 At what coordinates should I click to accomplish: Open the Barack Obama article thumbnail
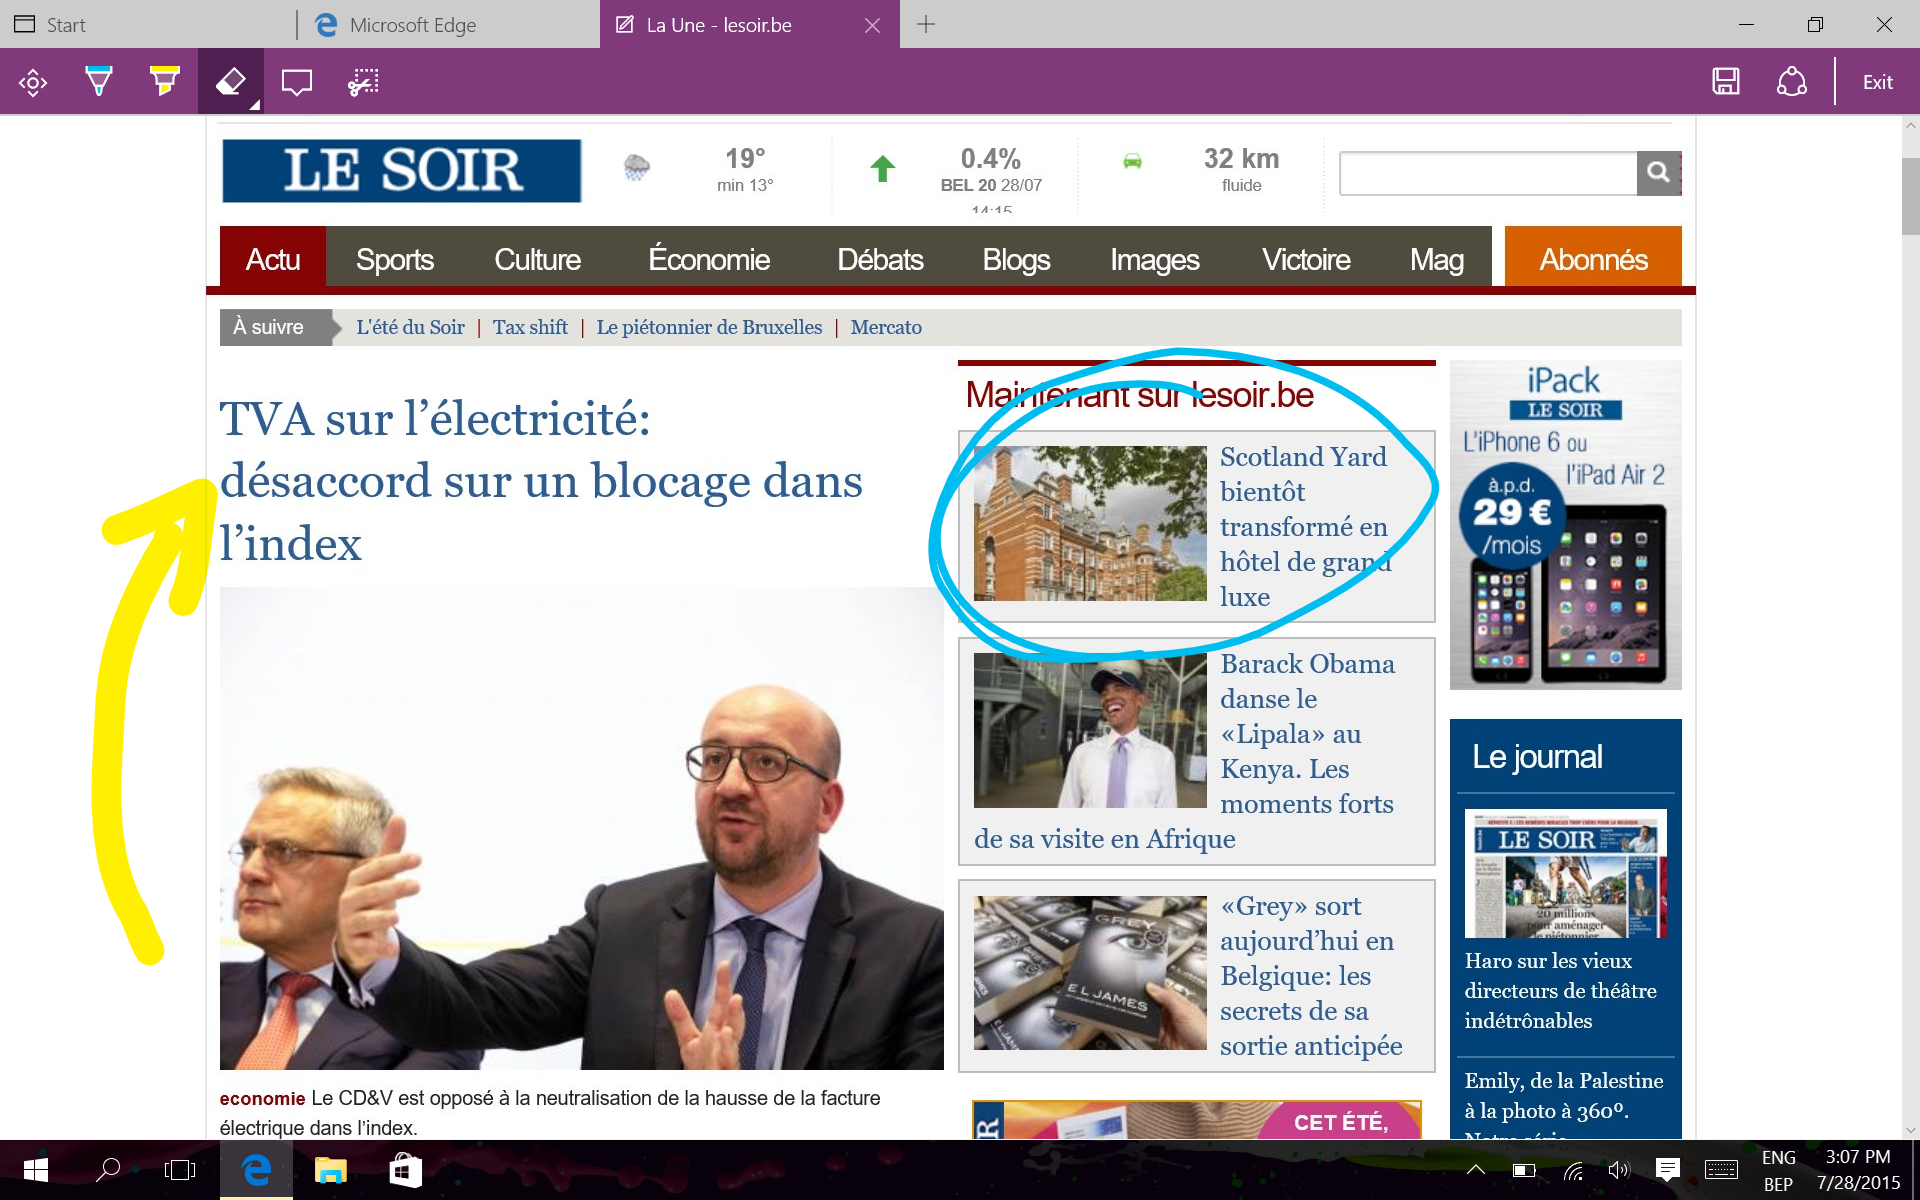pyautogui.click(x=1090, y=731)
